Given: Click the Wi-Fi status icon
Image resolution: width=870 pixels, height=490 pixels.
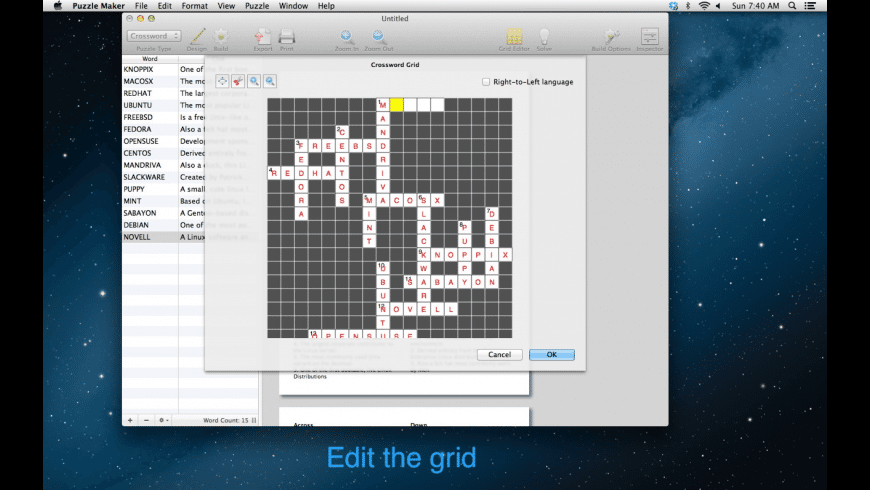Looking at the screenshot, I should click(704, 6).
